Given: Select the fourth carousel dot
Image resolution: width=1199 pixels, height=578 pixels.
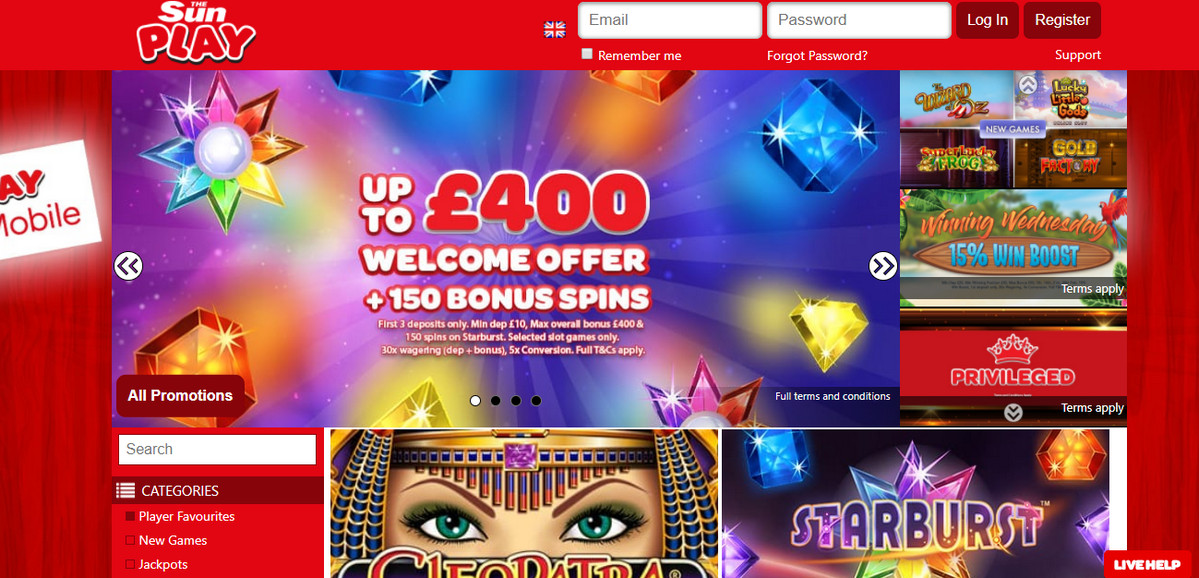Looking at the screenshot, I should (536, 401).
